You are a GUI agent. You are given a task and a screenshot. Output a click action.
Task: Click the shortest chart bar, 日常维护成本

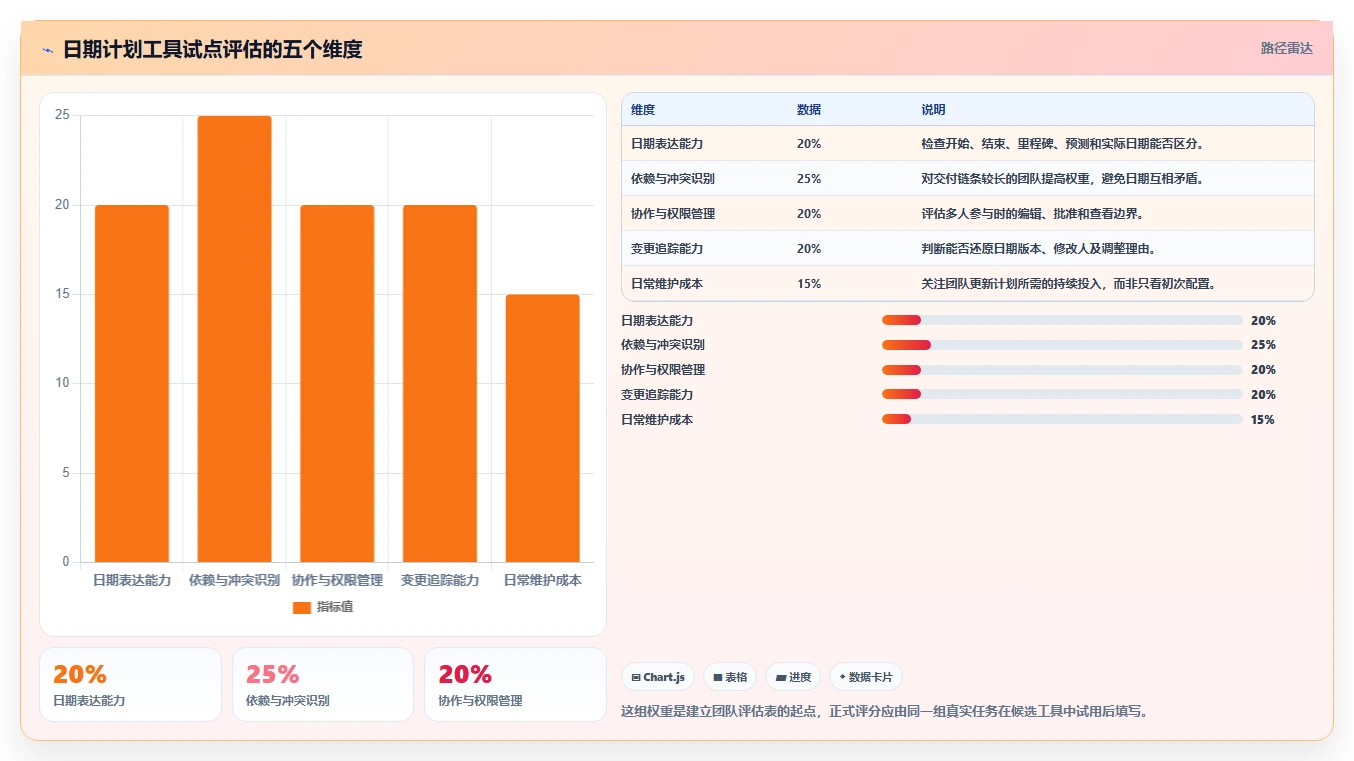point(542,428)
